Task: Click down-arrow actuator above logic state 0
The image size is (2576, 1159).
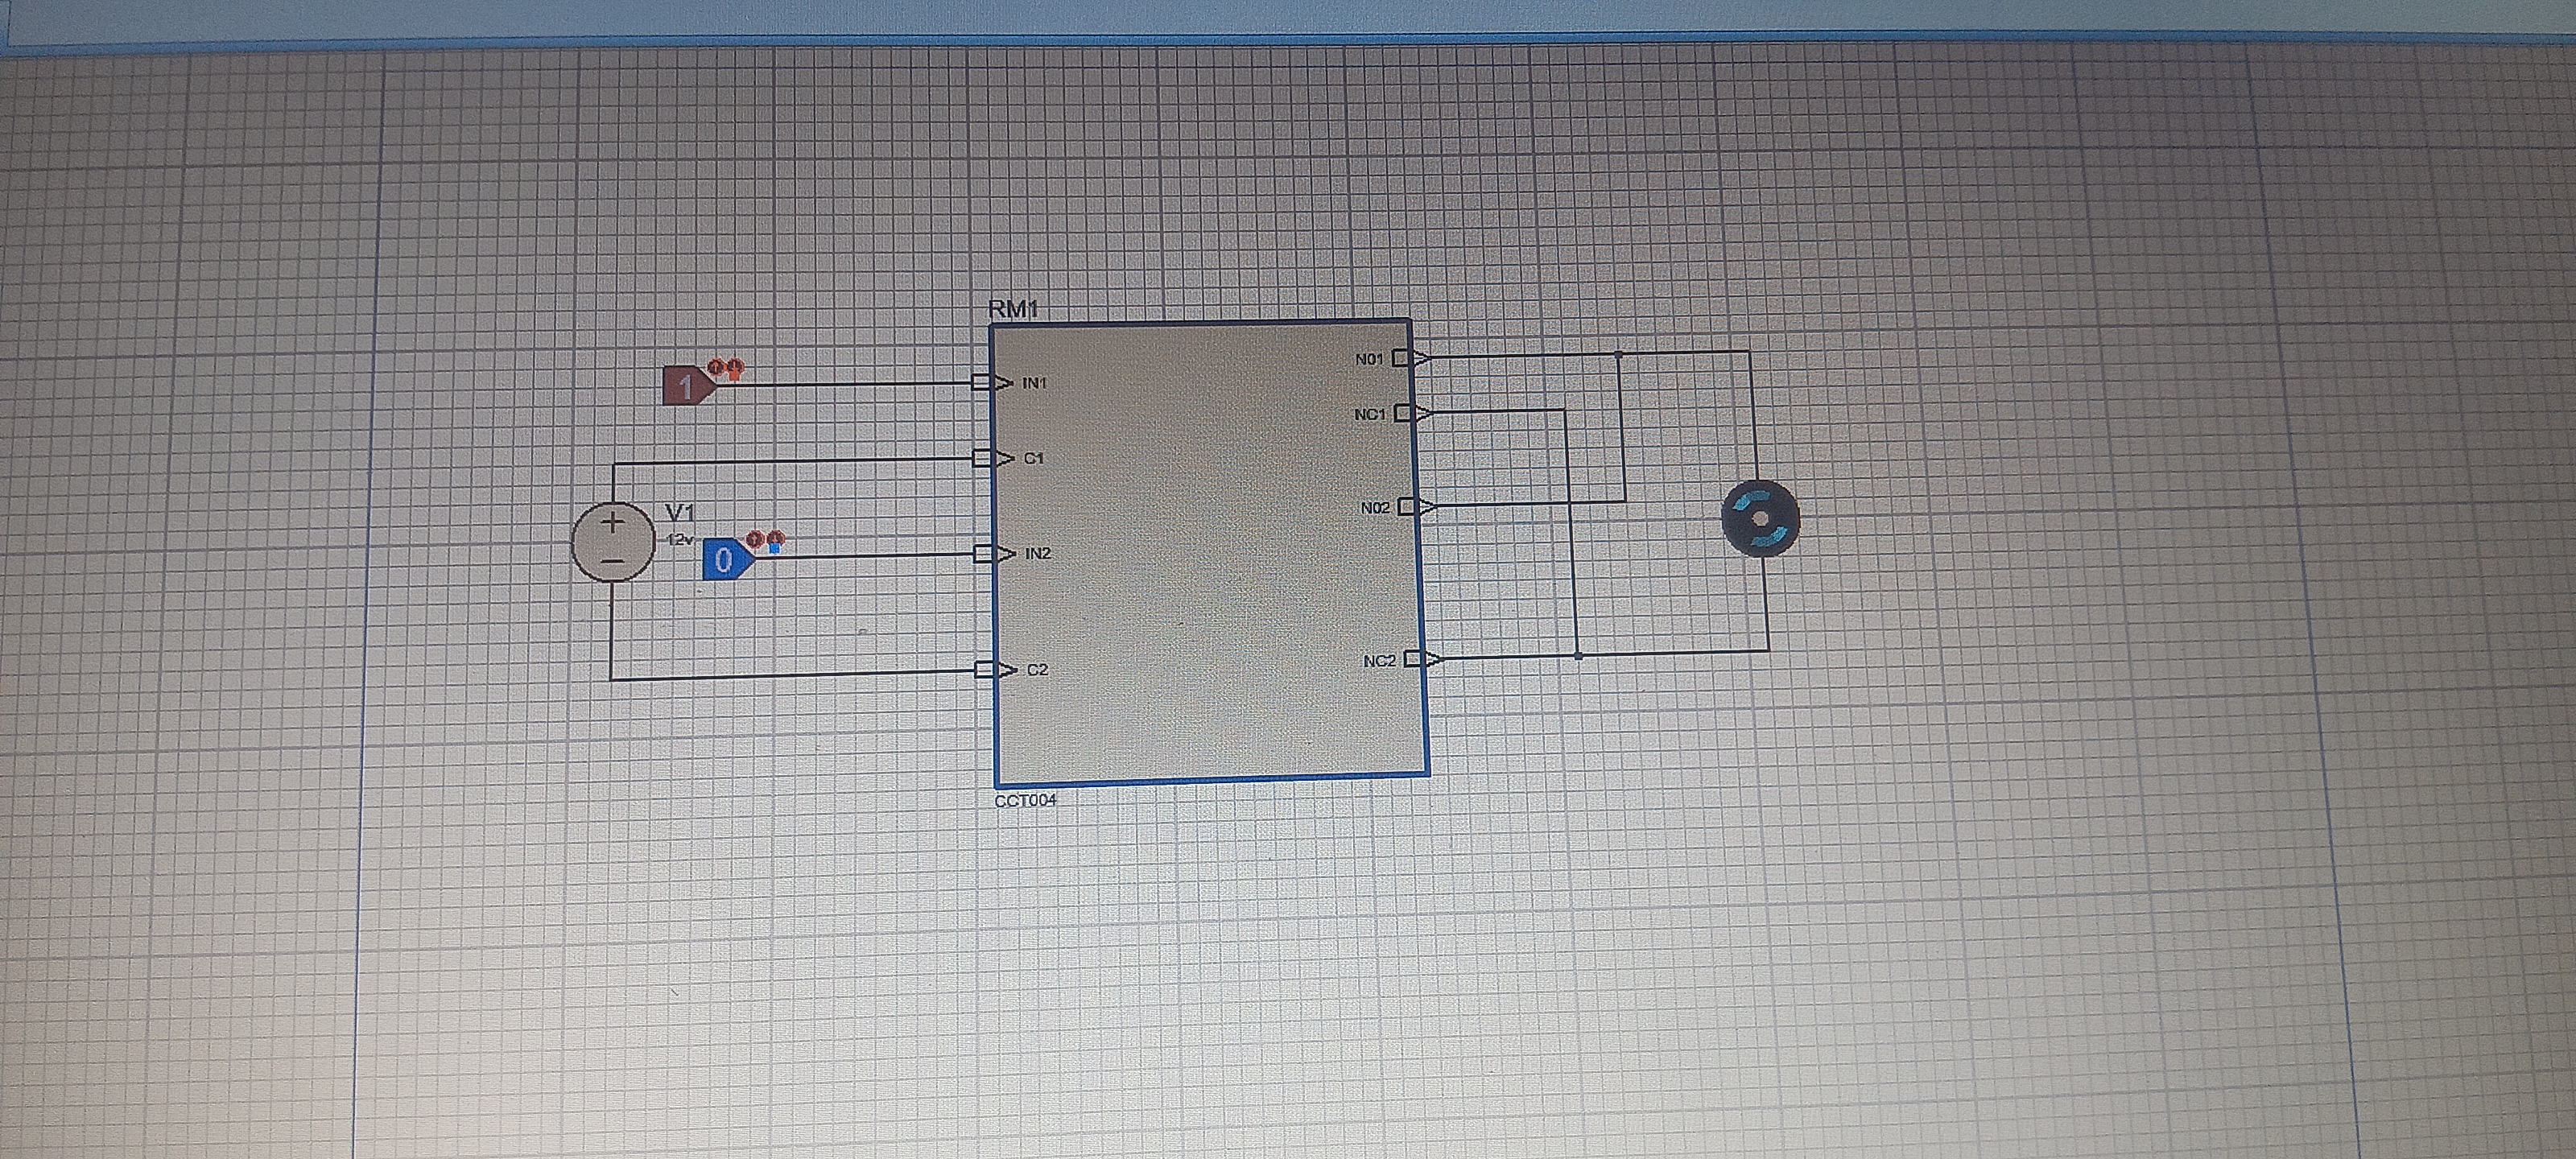Action: click(775, 541)
